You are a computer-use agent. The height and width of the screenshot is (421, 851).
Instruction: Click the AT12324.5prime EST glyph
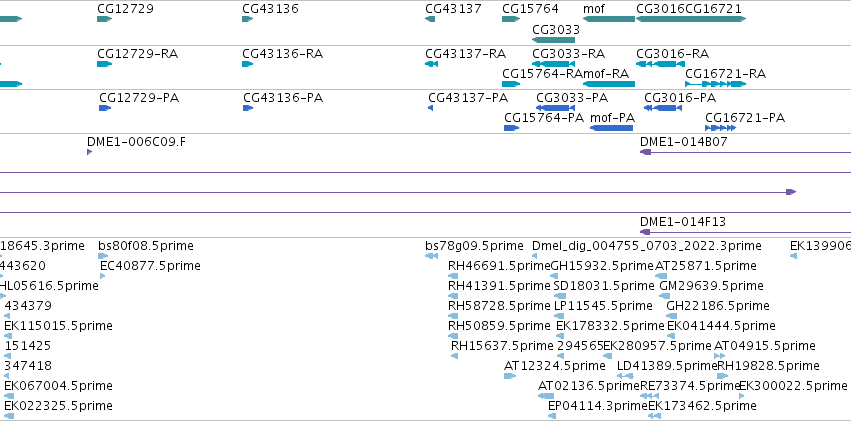click(x=510, y=376)
